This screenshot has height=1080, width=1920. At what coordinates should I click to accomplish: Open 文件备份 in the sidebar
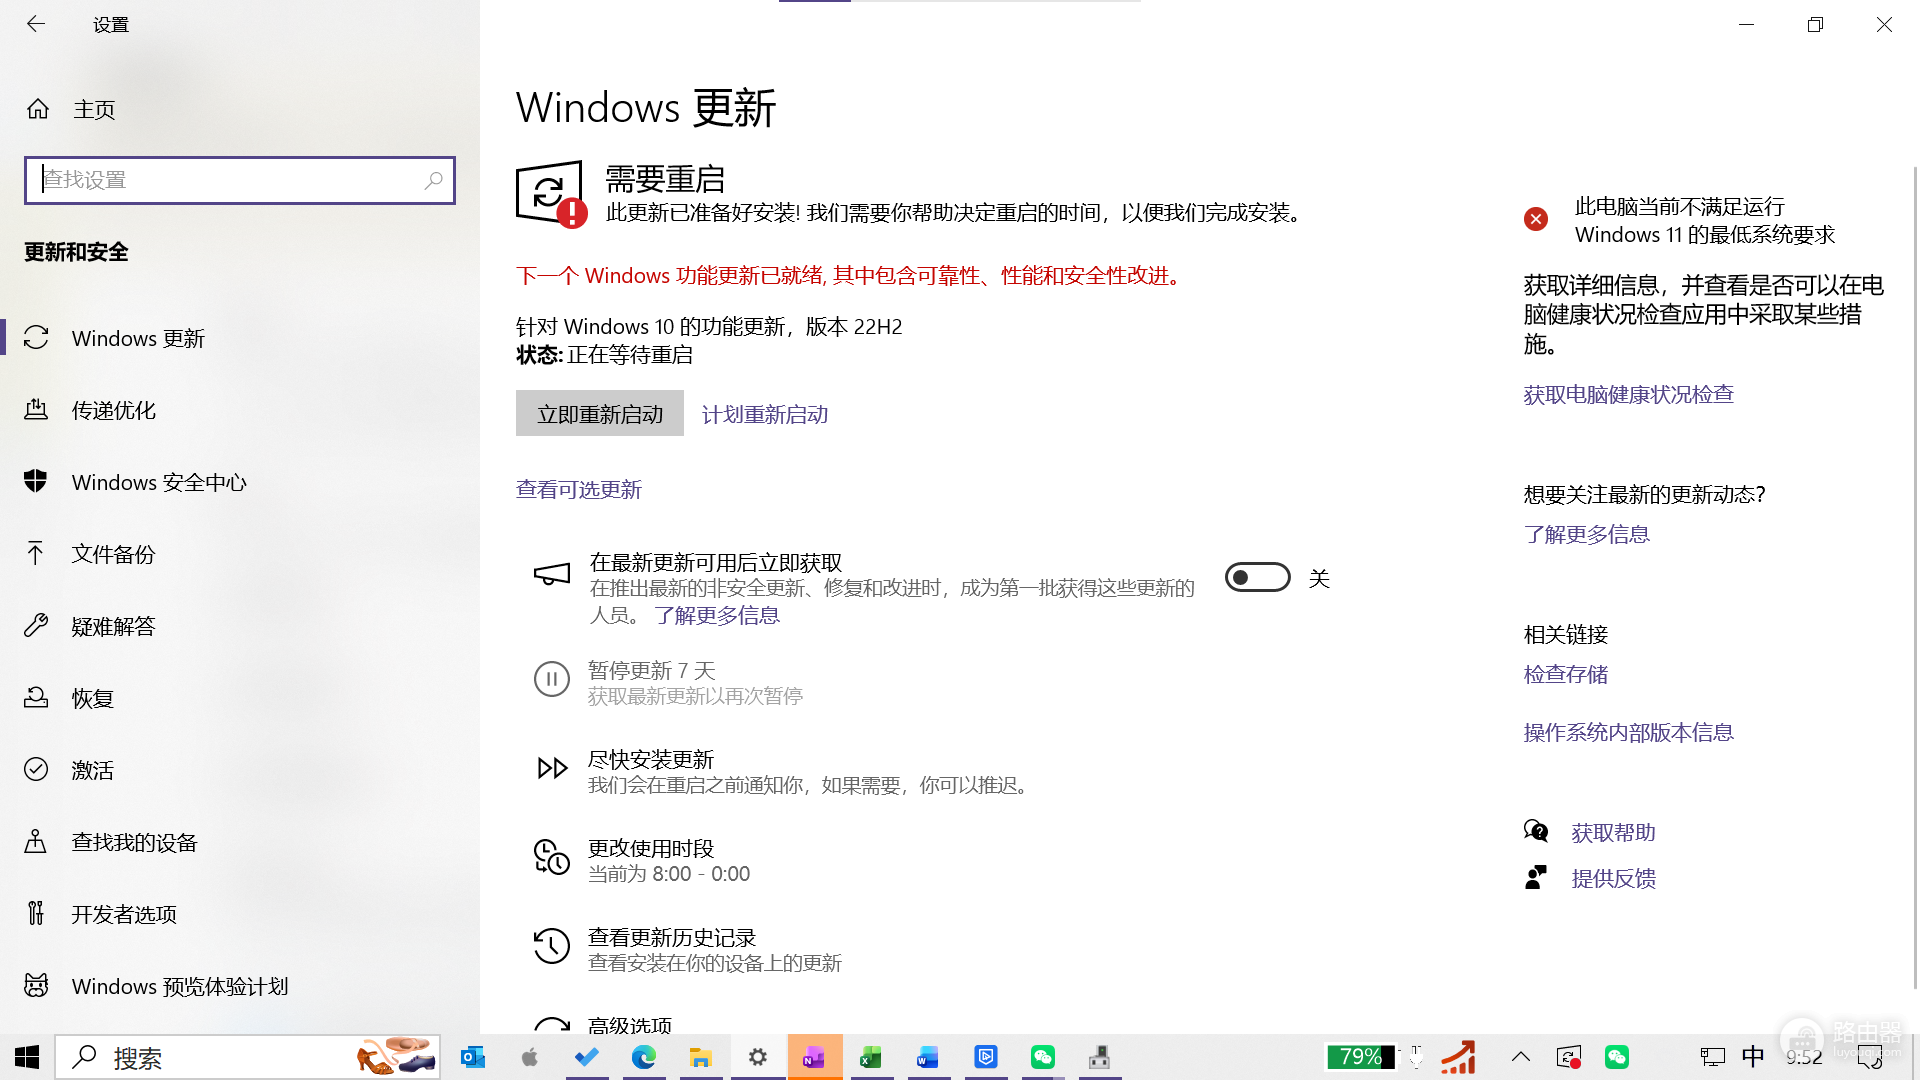[240, 554]
